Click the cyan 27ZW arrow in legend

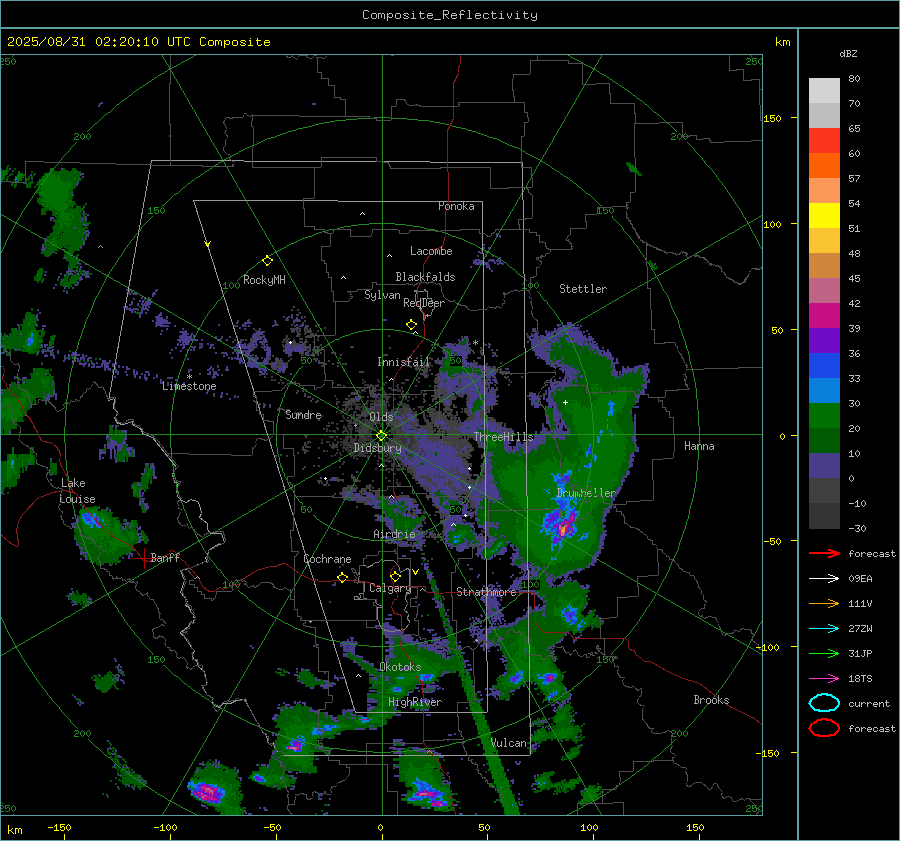[x=824, y=629]
